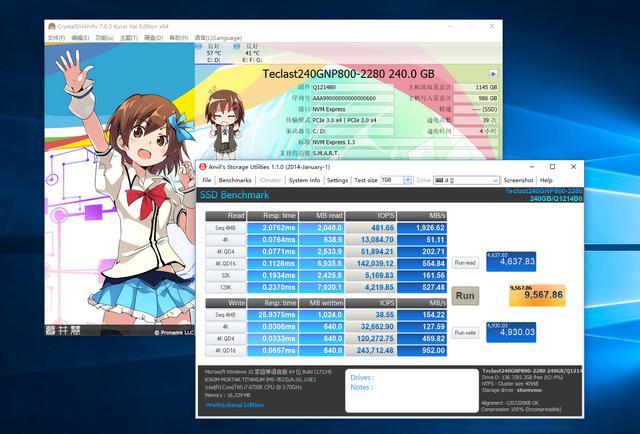The width and height of the screenshot is (640, 434).
Task: Click the Read Seq 4MB speed 1,926.62
Action: (422, 228)
